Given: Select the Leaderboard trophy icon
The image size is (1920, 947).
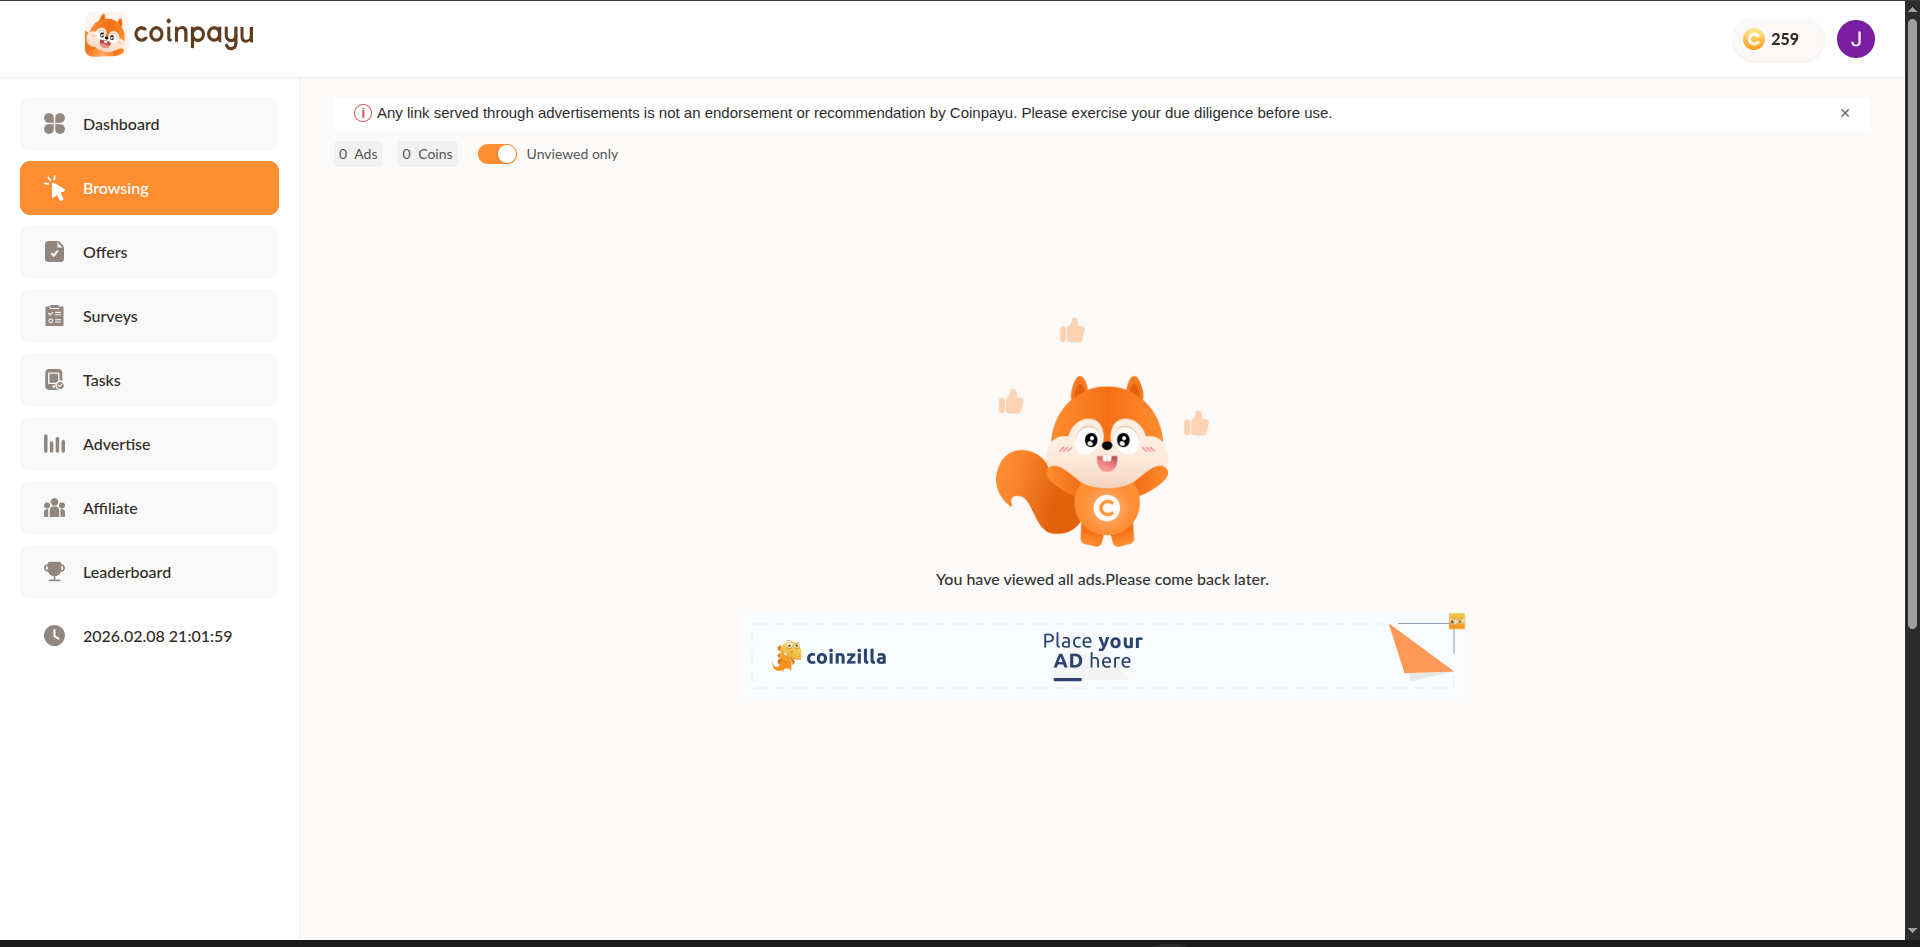Looking at the screenshot, I should point(54,572).
